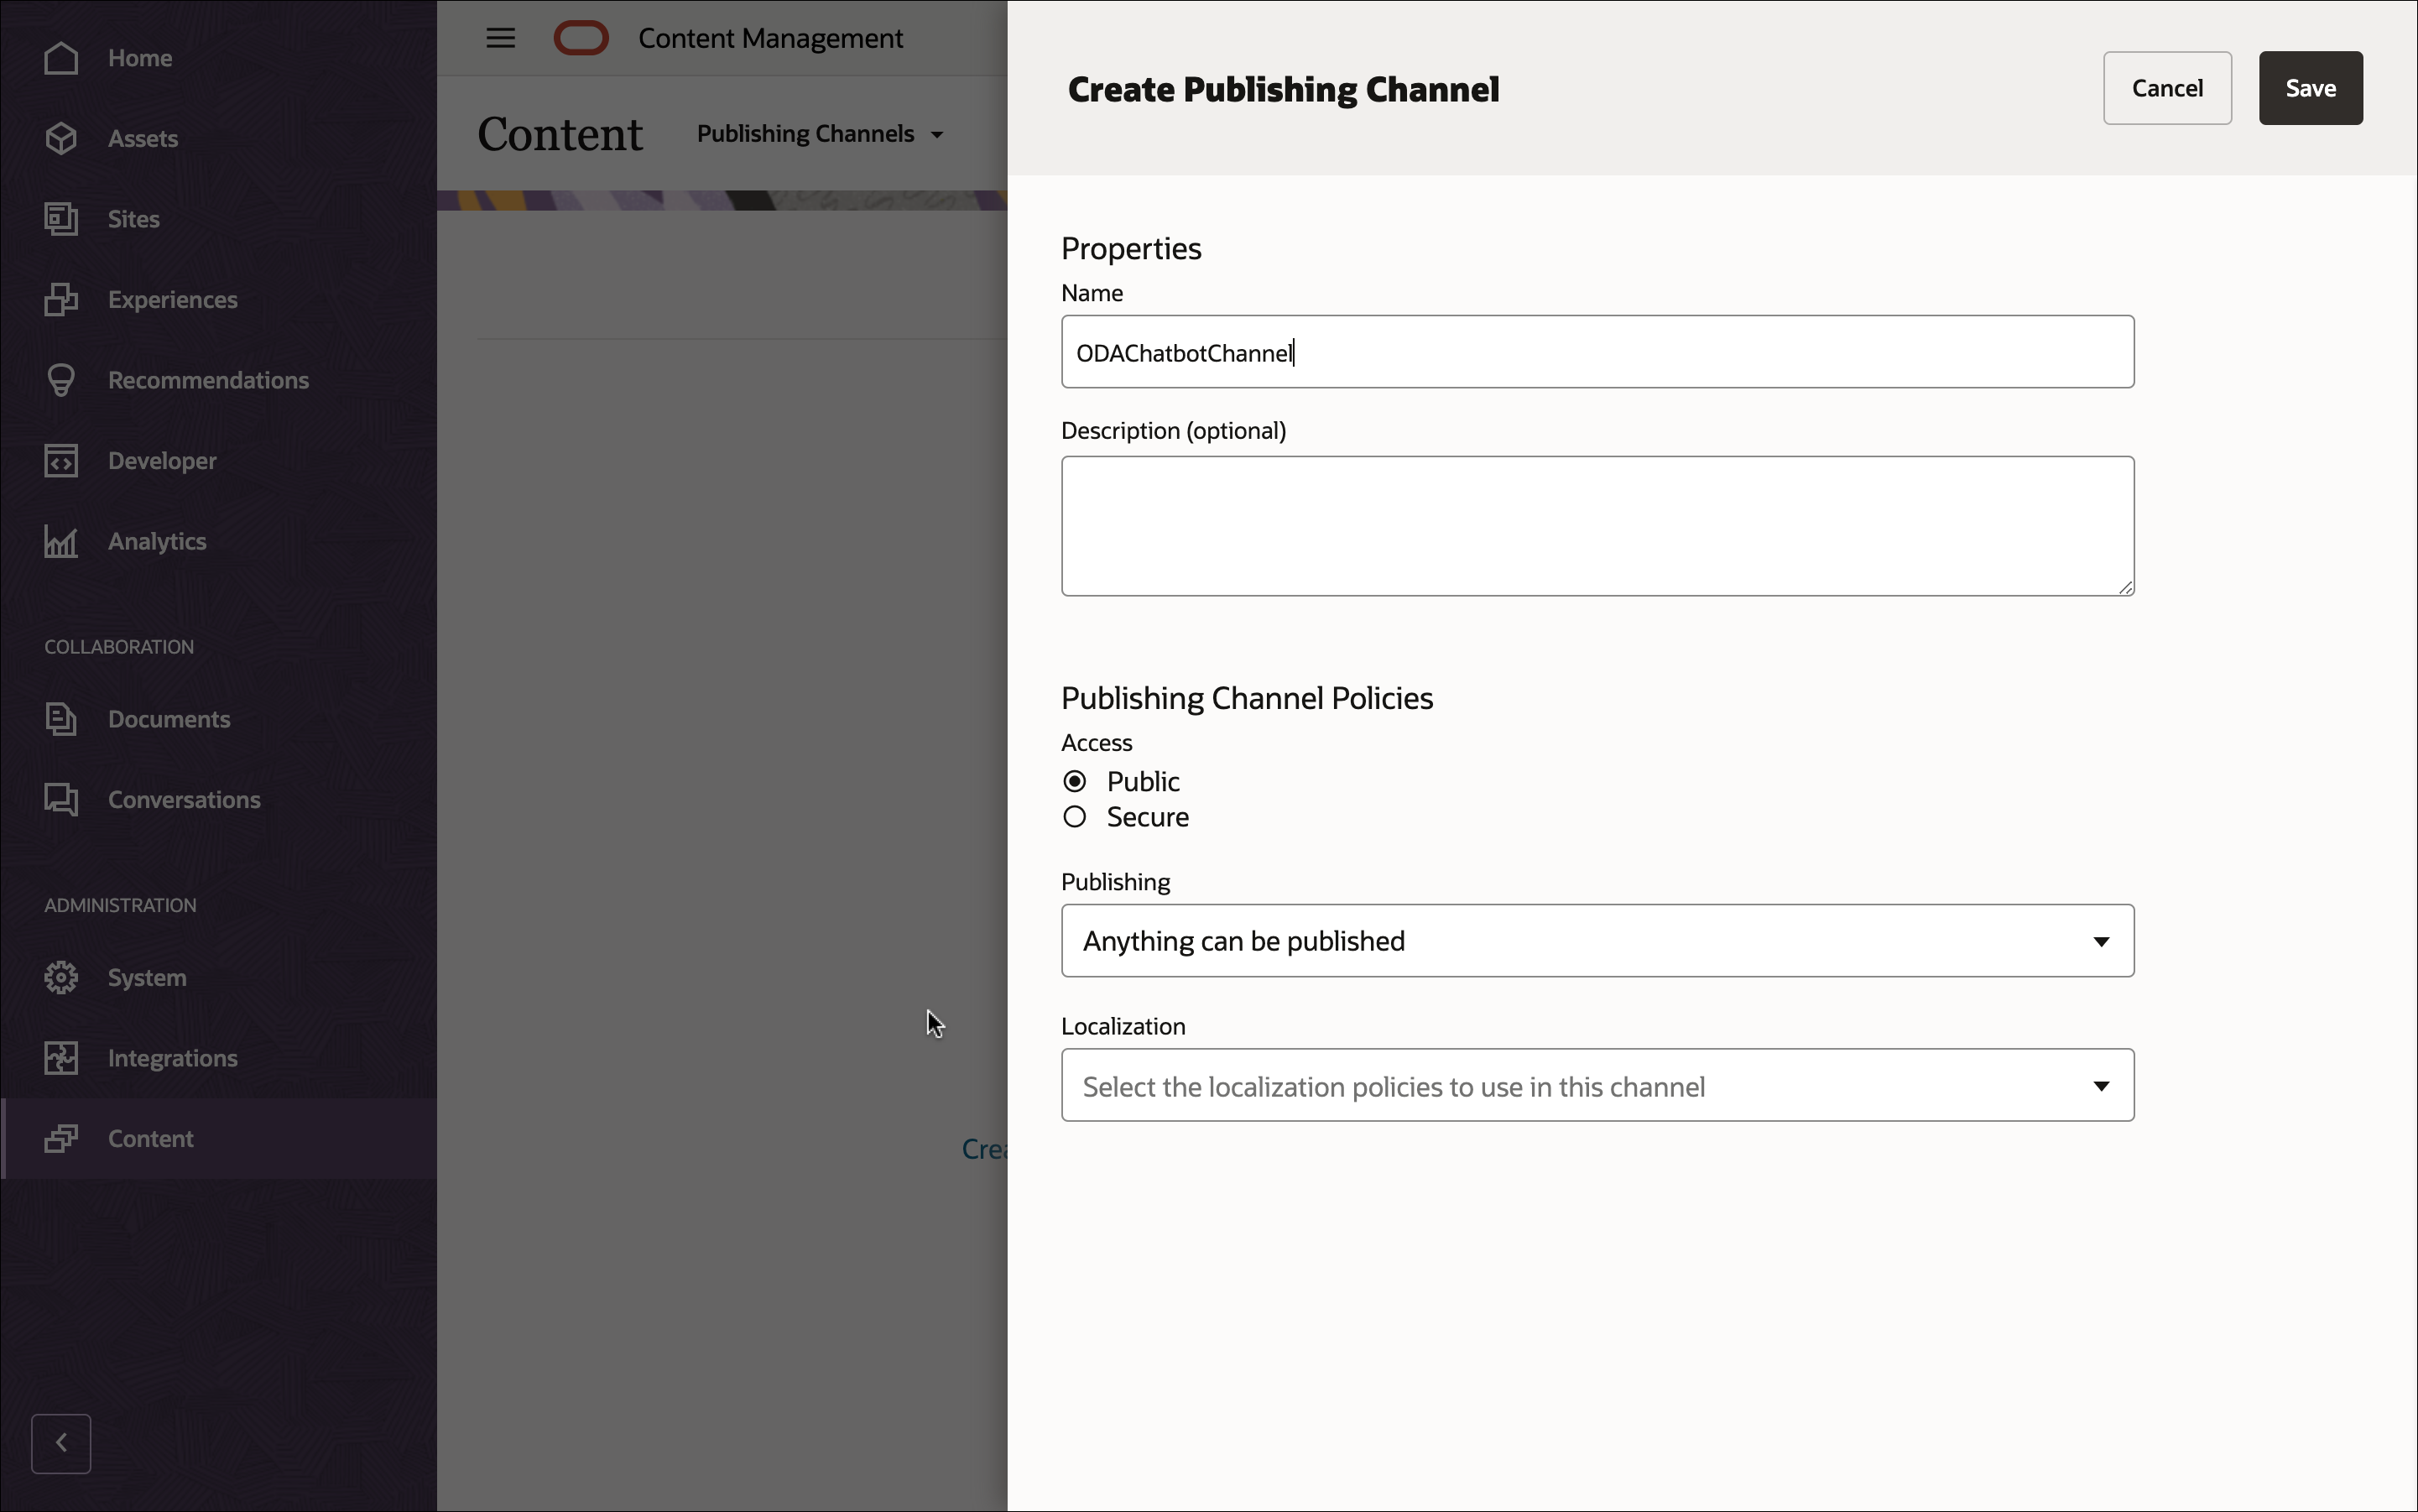Save the new publishing channel

[x=2310, y=88]
